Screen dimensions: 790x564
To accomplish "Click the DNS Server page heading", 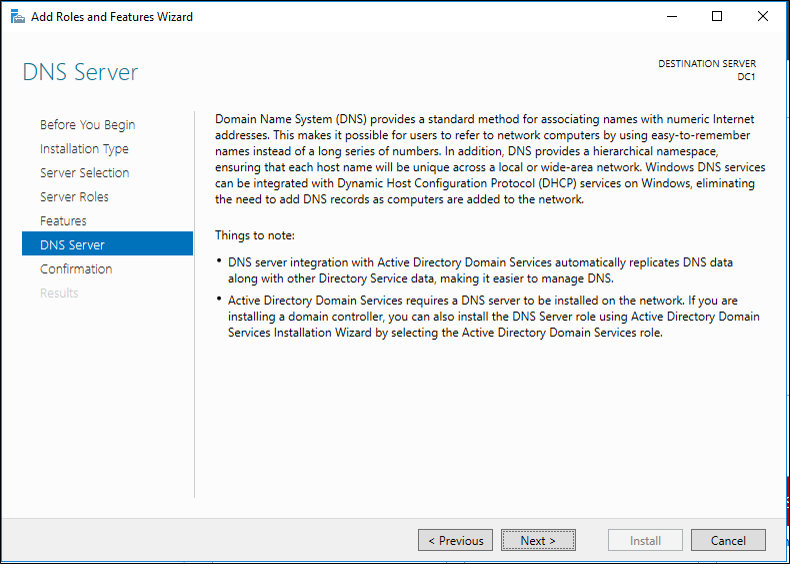I will [x=80, y=73].
